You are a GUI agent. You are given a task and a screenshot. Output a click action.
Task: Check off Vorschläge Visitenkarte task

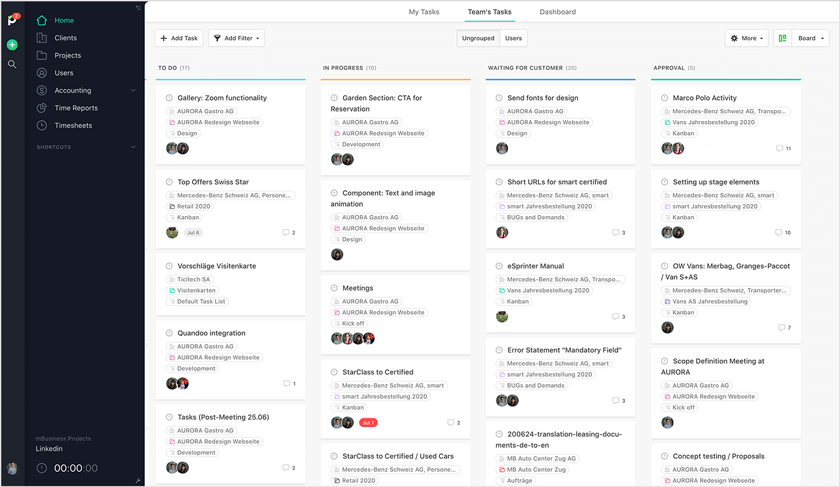click(x=169, y=266)
